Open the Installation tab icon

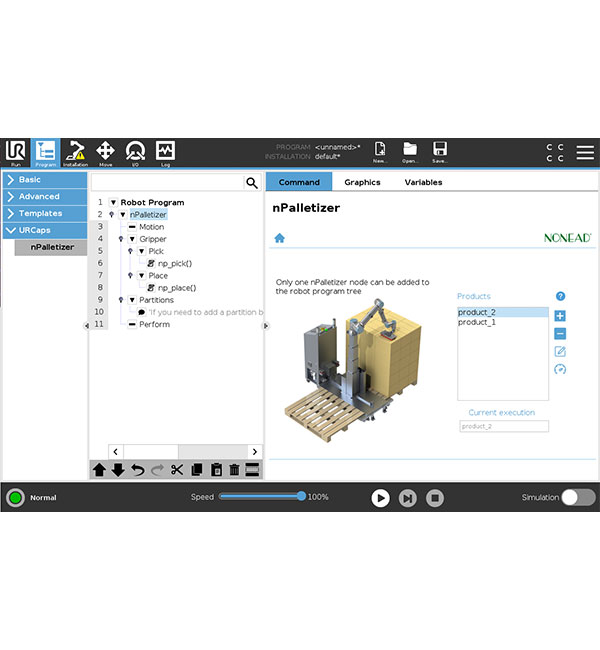pyautogui.click(x=75, y=151)
